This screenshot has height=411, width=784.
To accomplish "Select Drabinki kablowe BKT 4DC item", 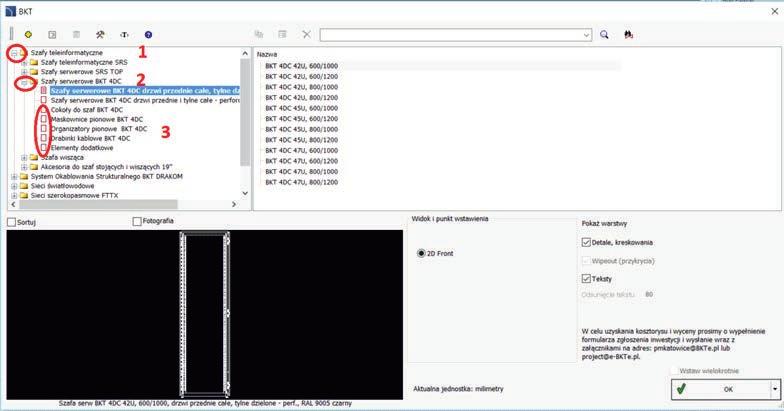I will [x=90, y=138].
